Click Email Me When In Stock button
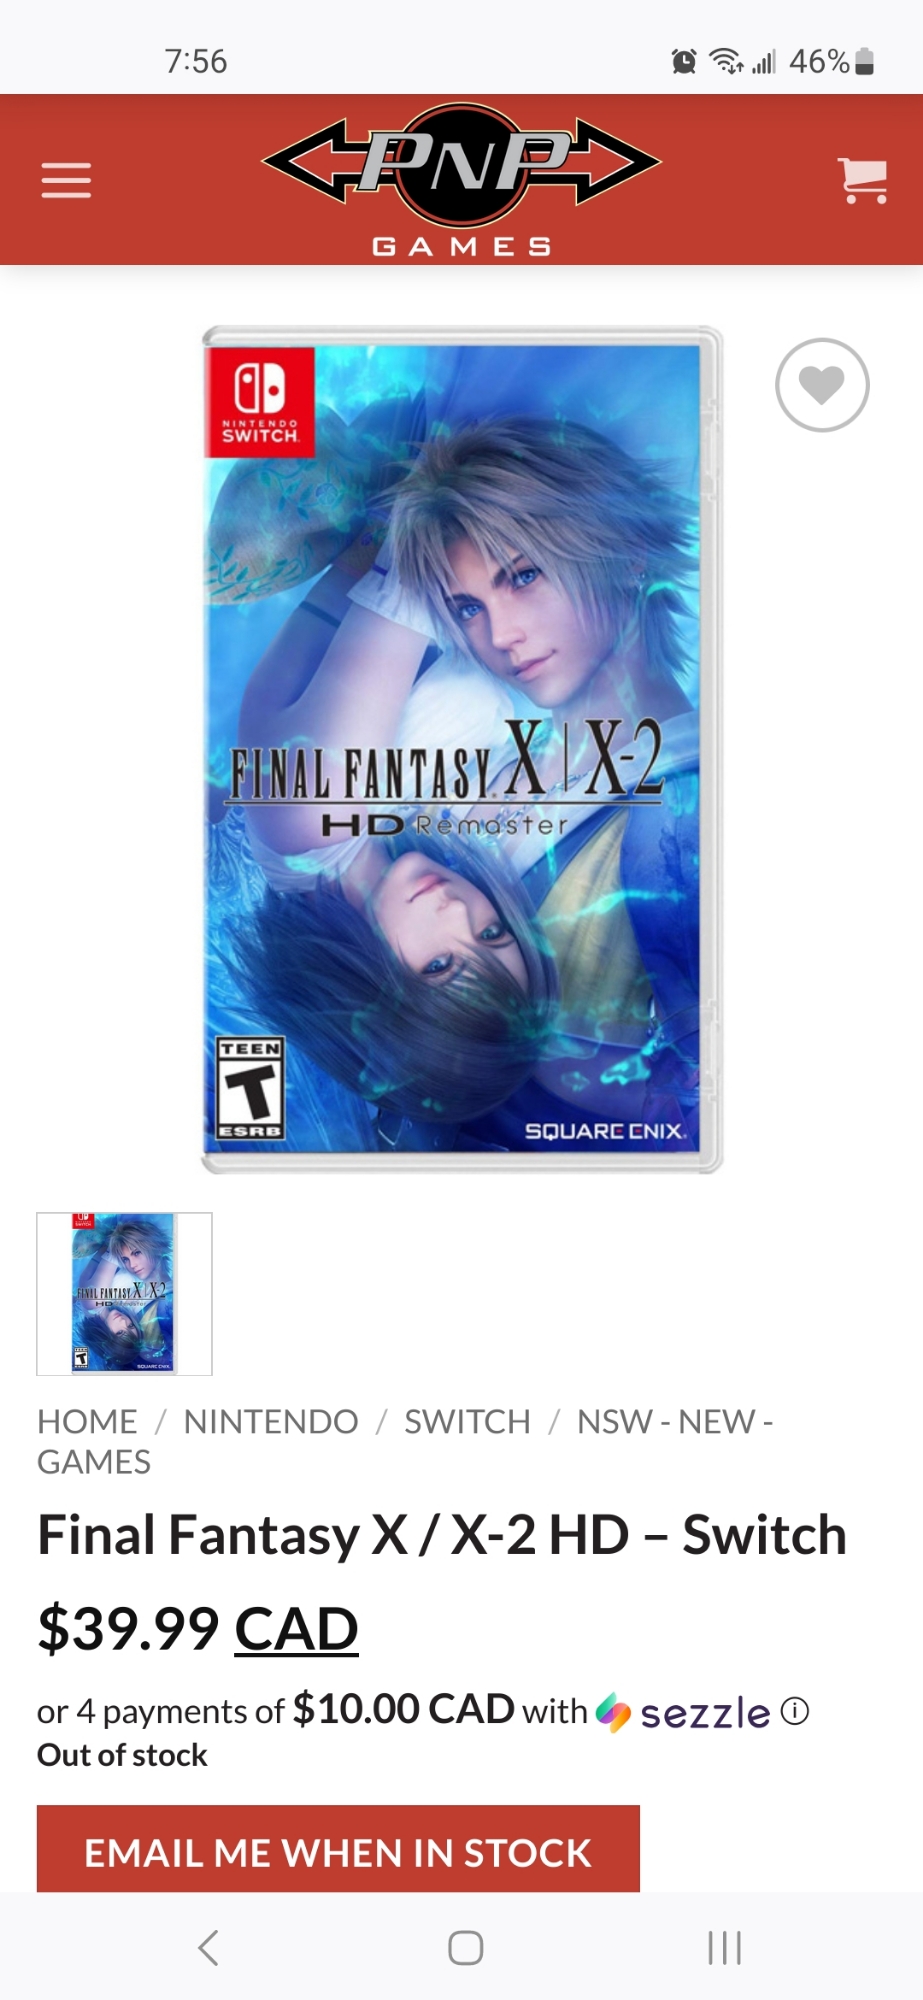Viewport: 923px width, 2000px height. click(x=338, y=1849)
